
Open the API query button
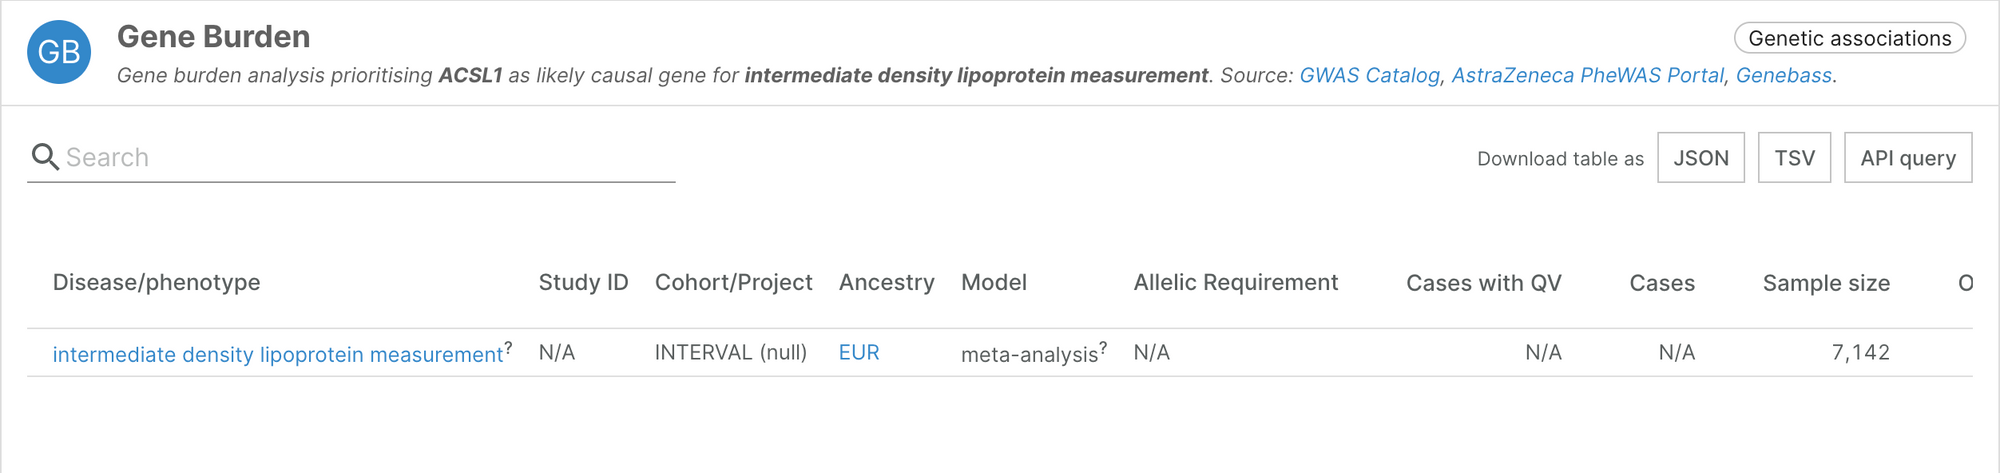pyautogui.click(x=1907, y=158)
